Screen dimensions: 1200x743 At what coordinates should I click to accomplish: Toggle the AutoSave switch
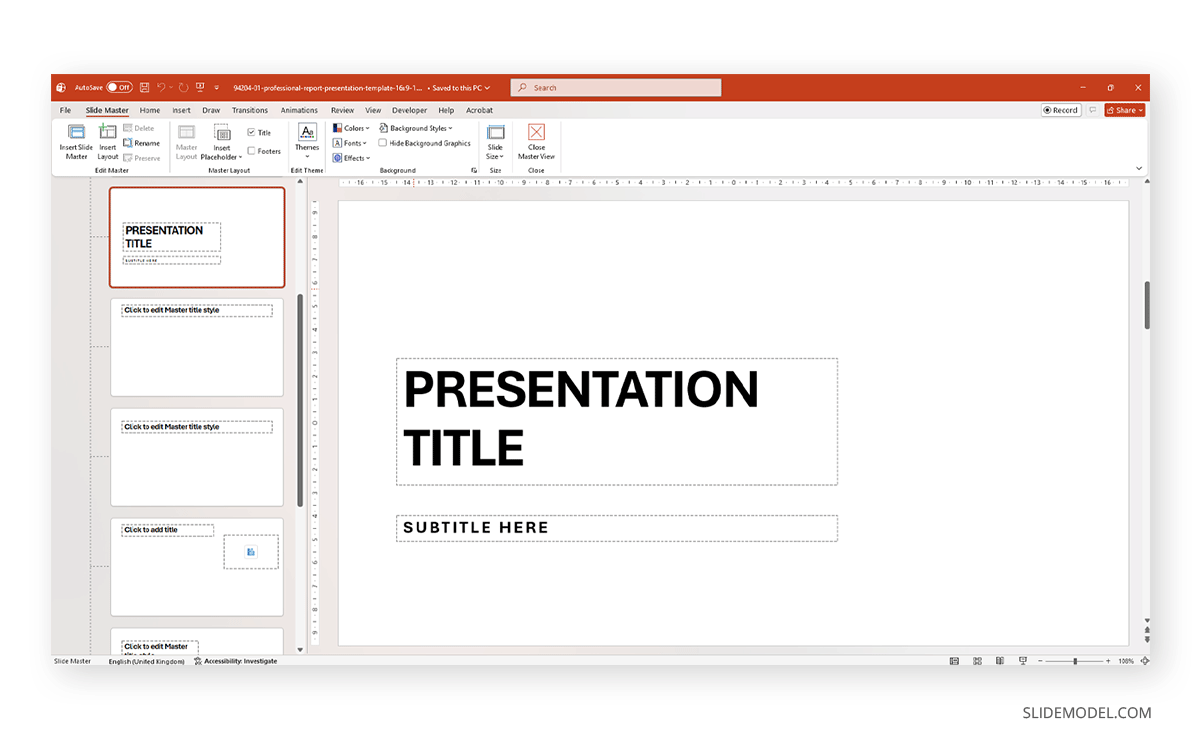[119, 87]
